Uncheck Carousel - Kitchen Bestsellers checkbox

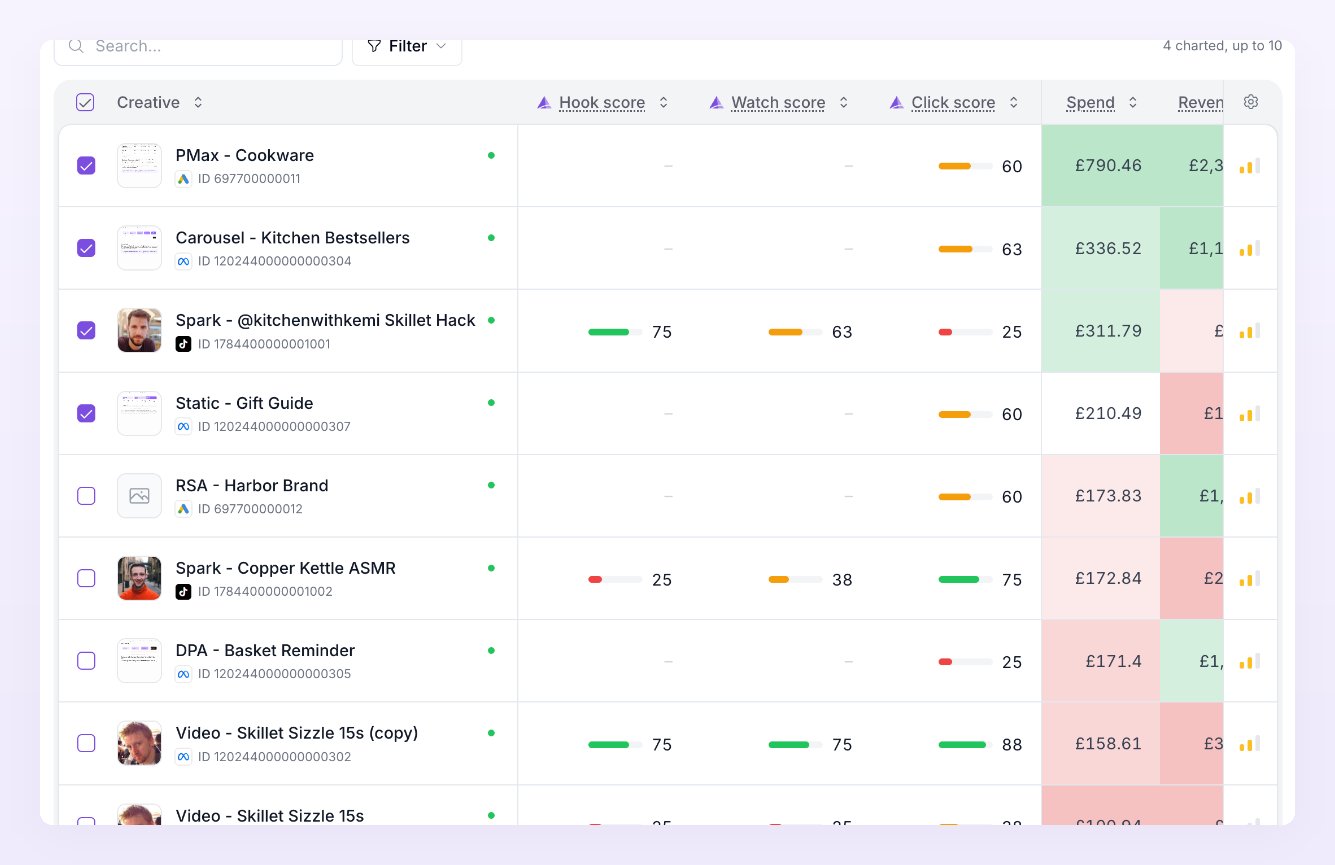tap(86, 248)
